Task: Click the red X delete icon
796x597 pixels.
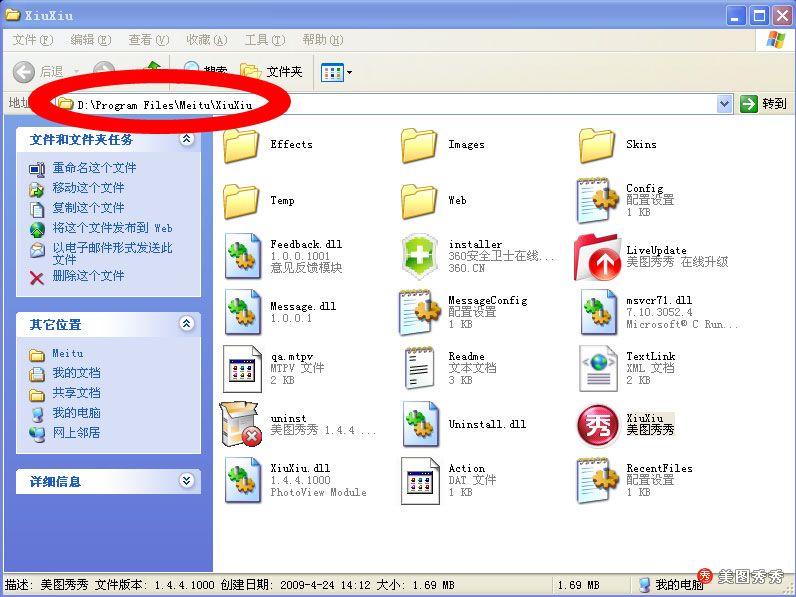Action: 37,278
